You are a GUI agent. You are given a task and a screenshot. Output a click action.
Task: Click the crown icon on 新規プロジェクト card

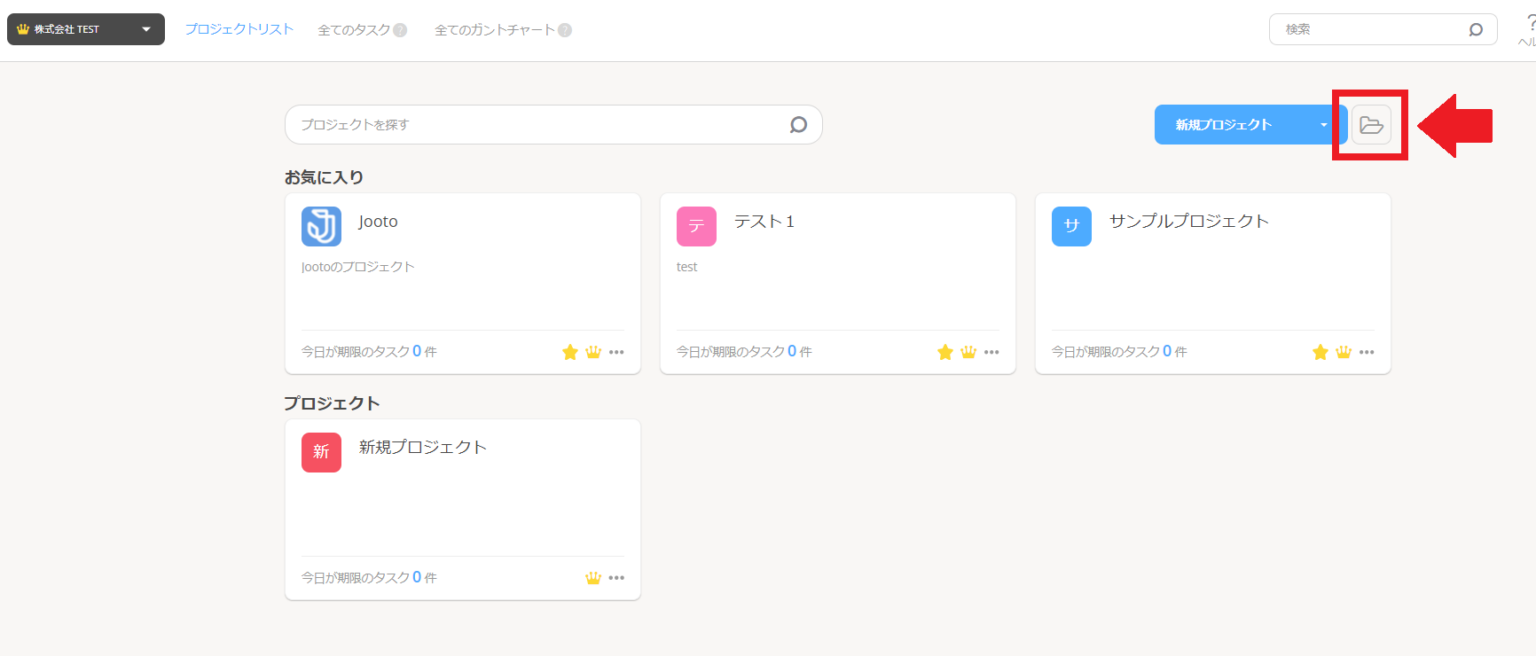pos(593,577)
